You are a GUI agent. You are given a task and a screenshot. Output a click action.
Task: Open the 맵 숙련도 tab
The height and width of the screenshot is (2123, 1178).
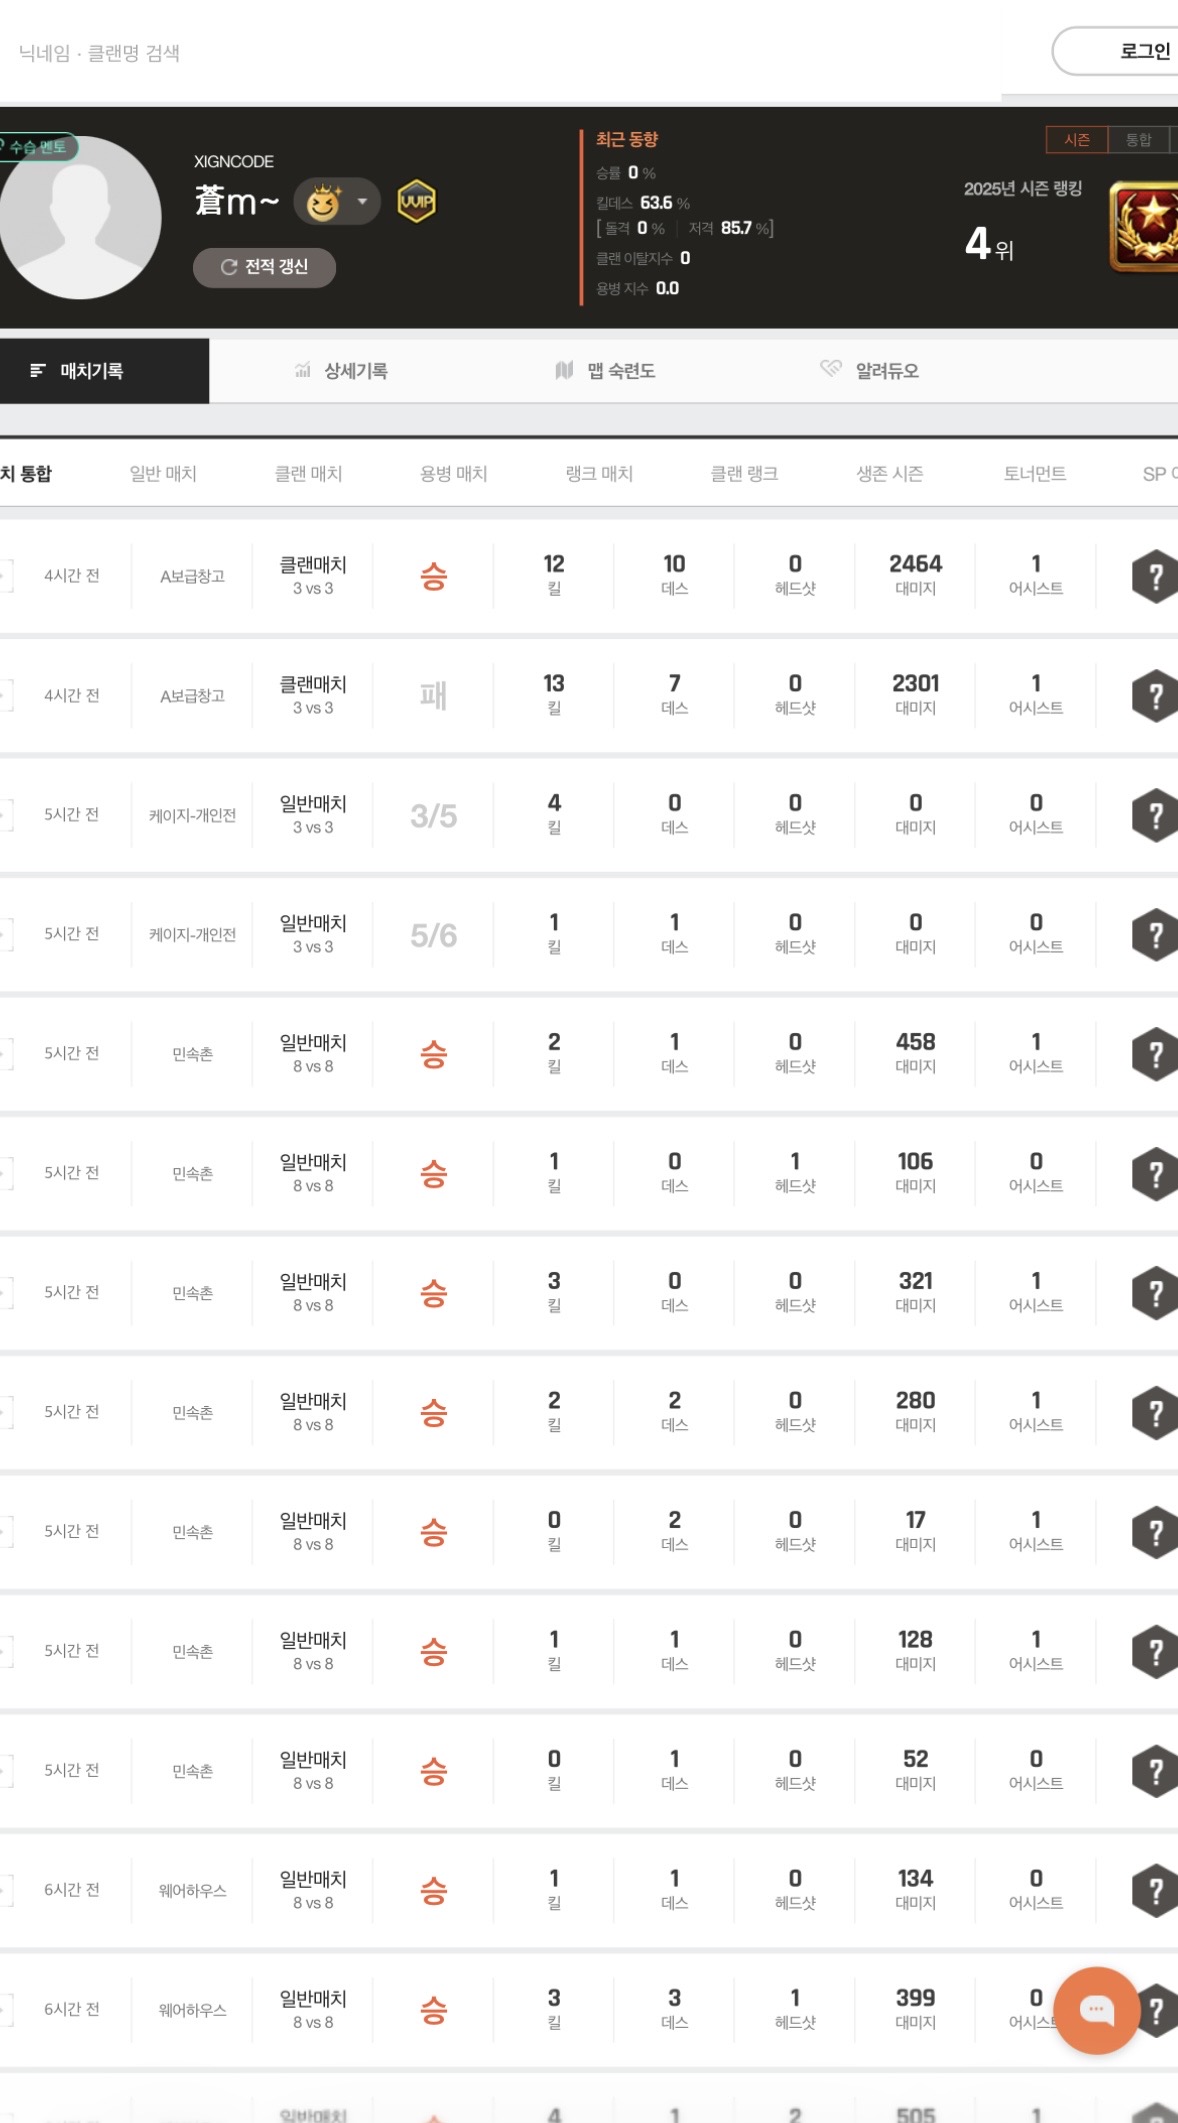pos(606,371)
